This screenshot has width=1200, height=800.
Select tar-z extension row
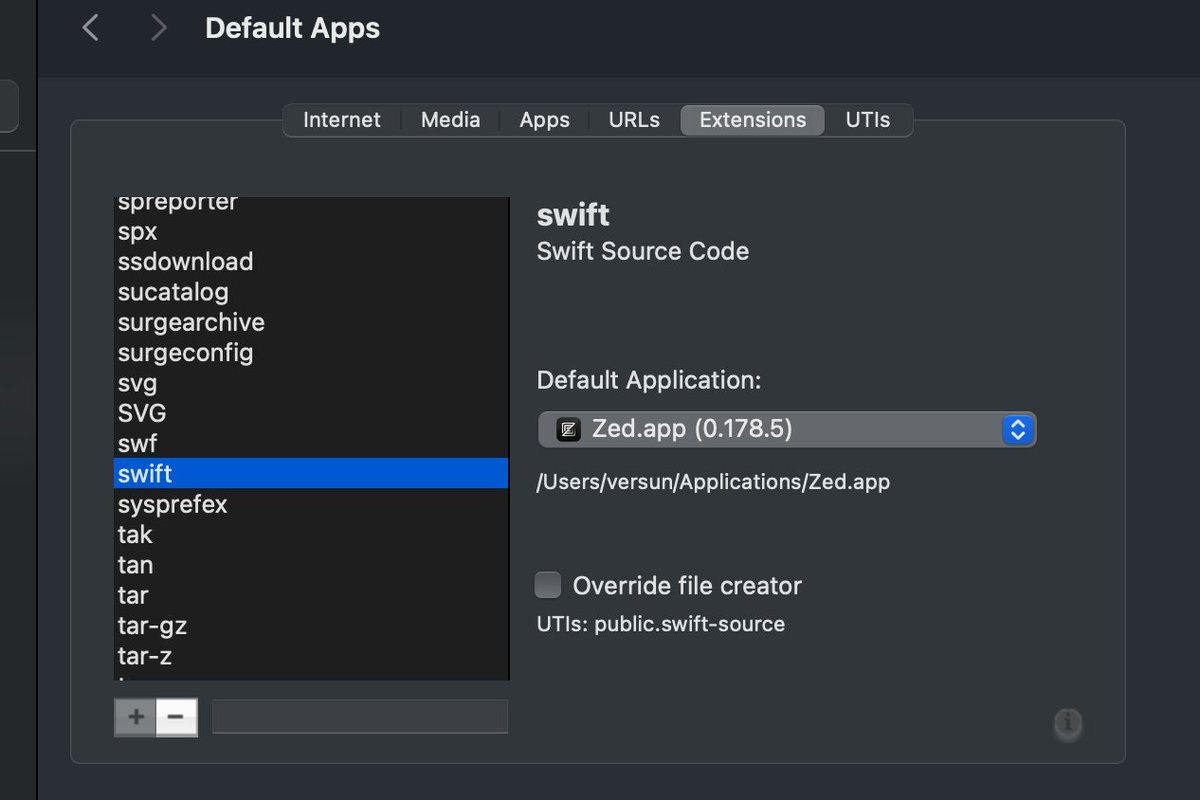tap(311, 655)
